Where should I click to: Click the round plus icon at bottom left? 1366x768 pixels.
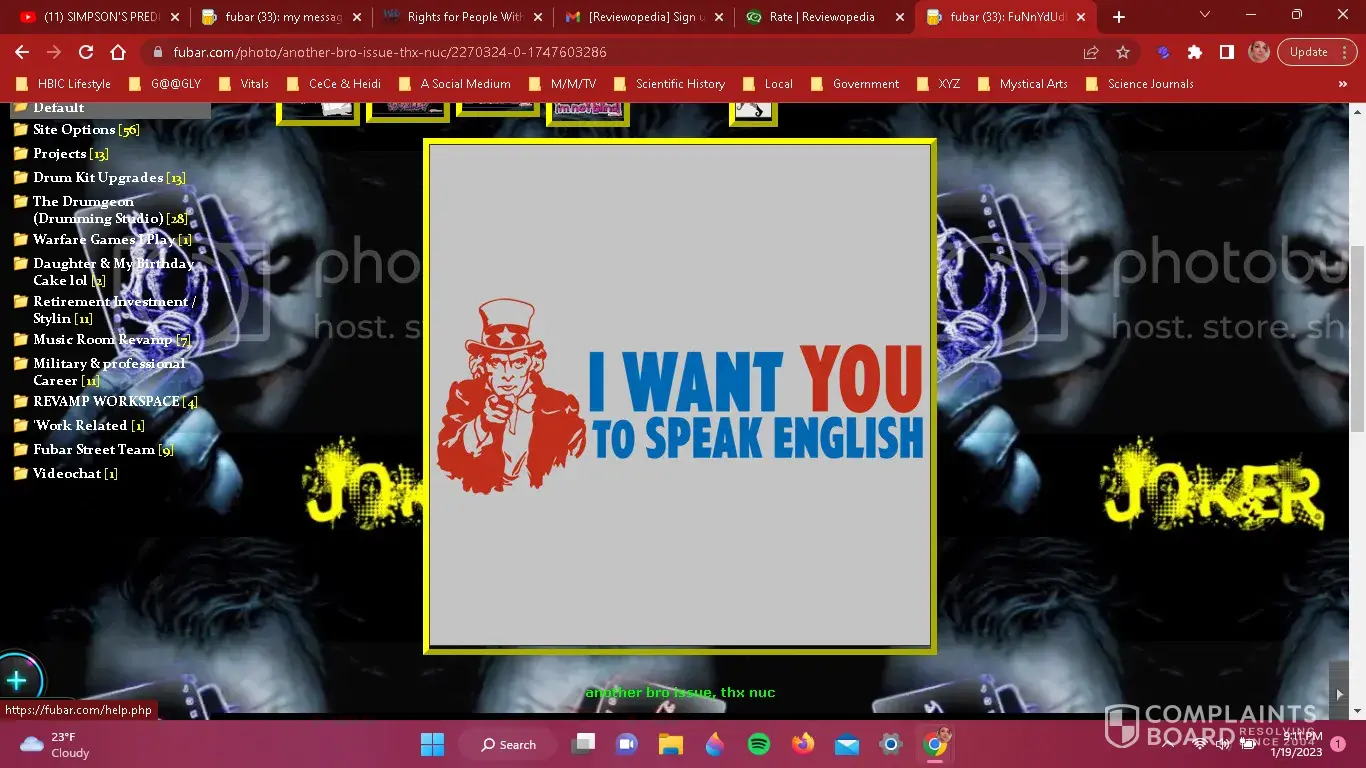coord(17,681)
